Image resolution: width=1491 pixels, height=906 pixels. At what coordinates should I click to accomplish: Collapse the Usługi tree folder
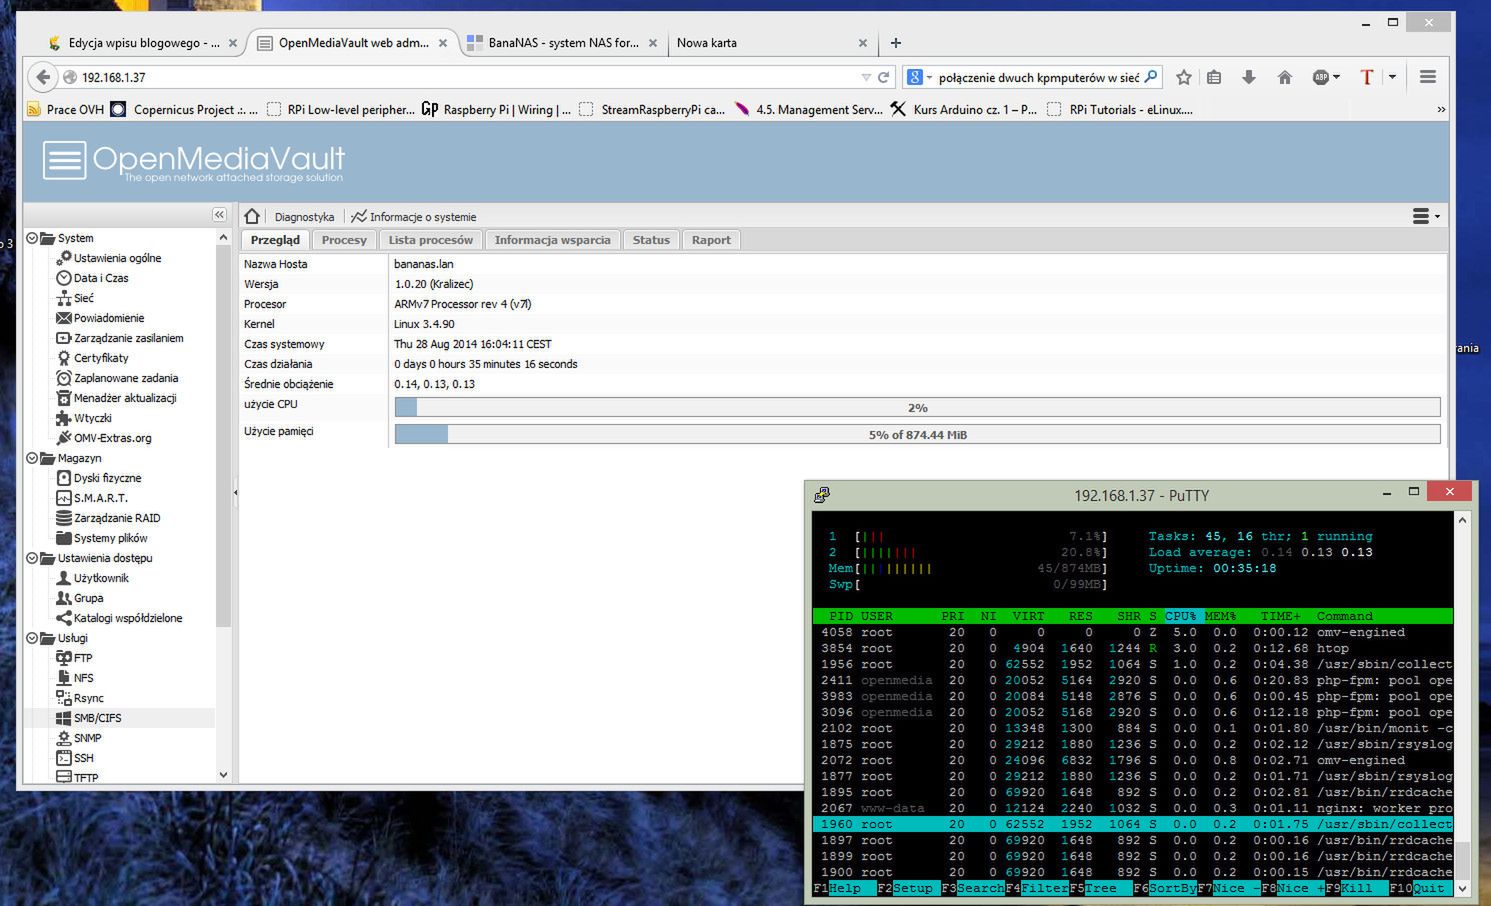click(32, 638)
